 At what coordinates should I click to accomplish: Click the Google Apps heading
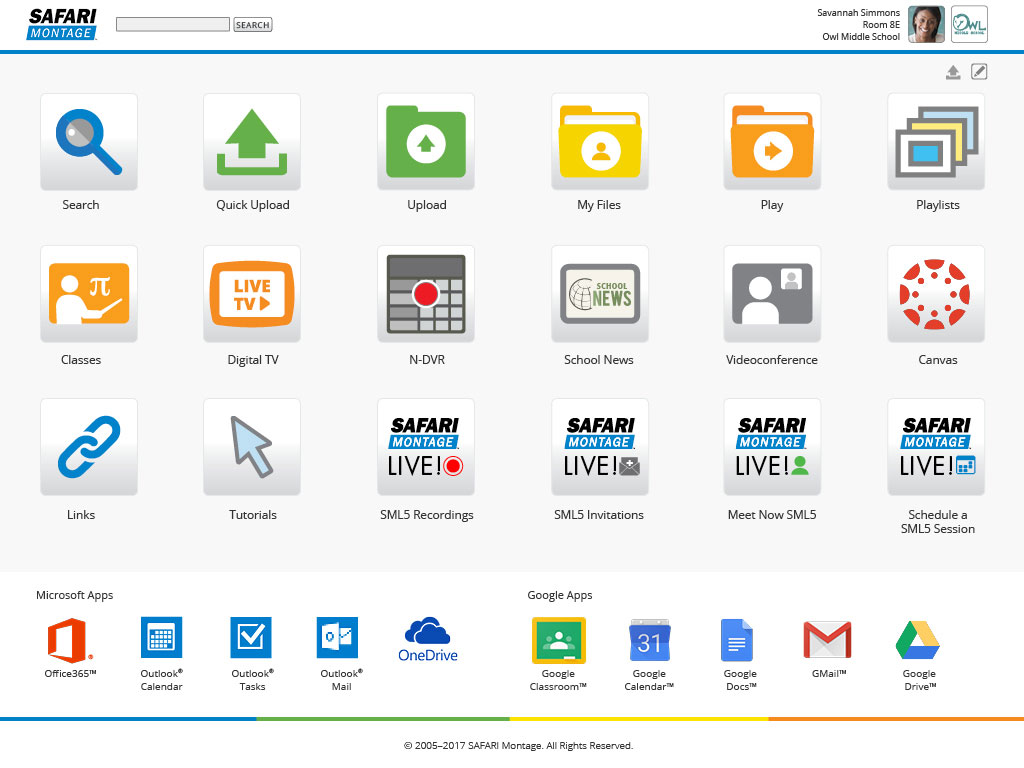[x=560, y=595]
